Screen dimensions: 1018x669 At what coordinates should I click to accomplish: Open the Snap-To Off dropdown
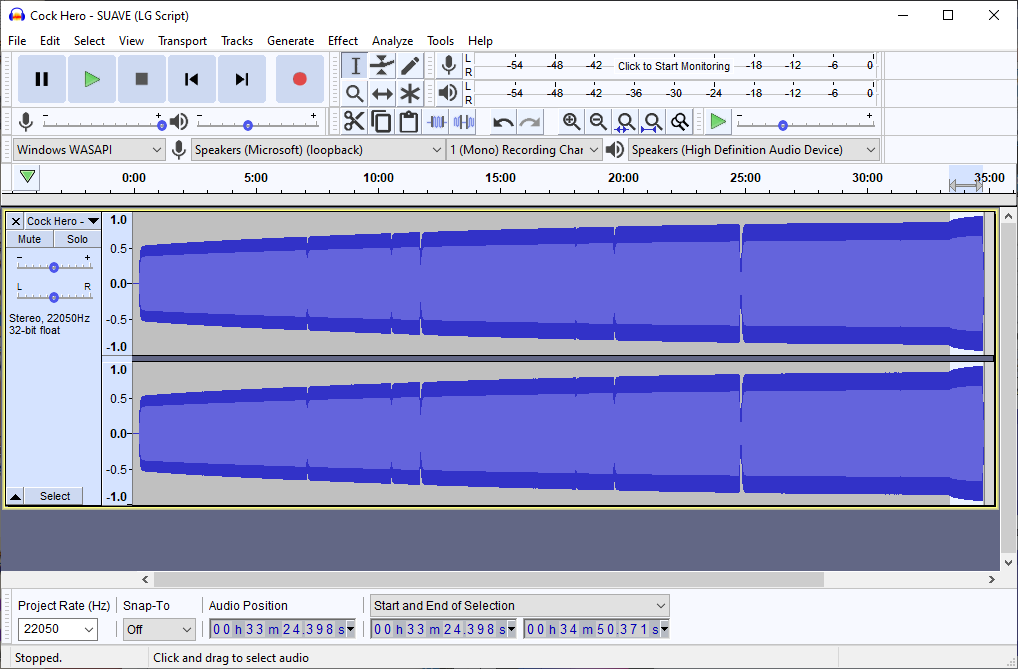158,629
